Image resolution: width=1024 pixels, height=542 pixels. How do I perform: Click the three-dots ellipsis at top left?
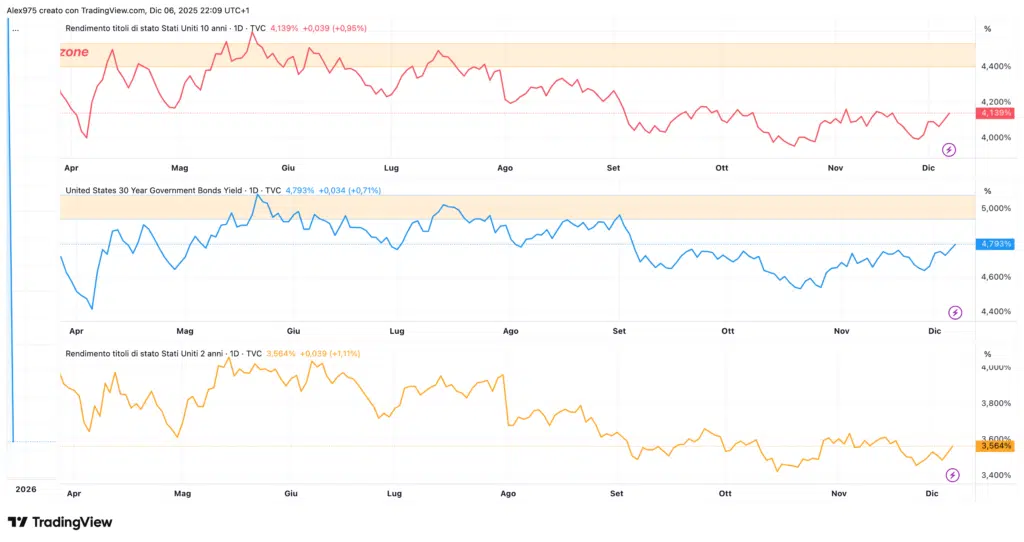(x=15, y=30)
